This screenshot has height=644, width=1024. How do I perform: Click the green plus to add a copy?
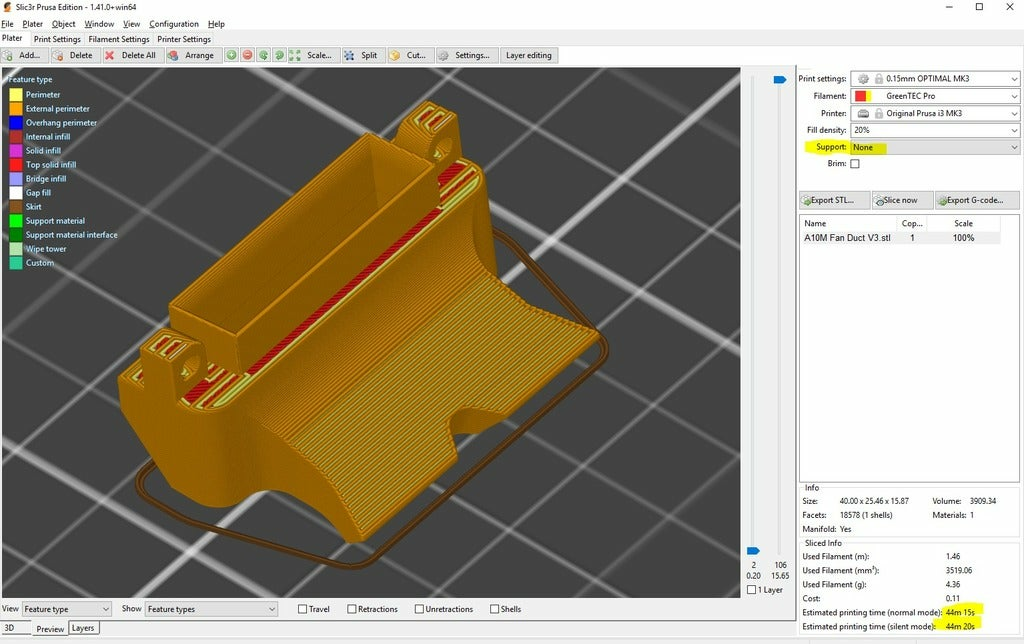tap(230, 55)
